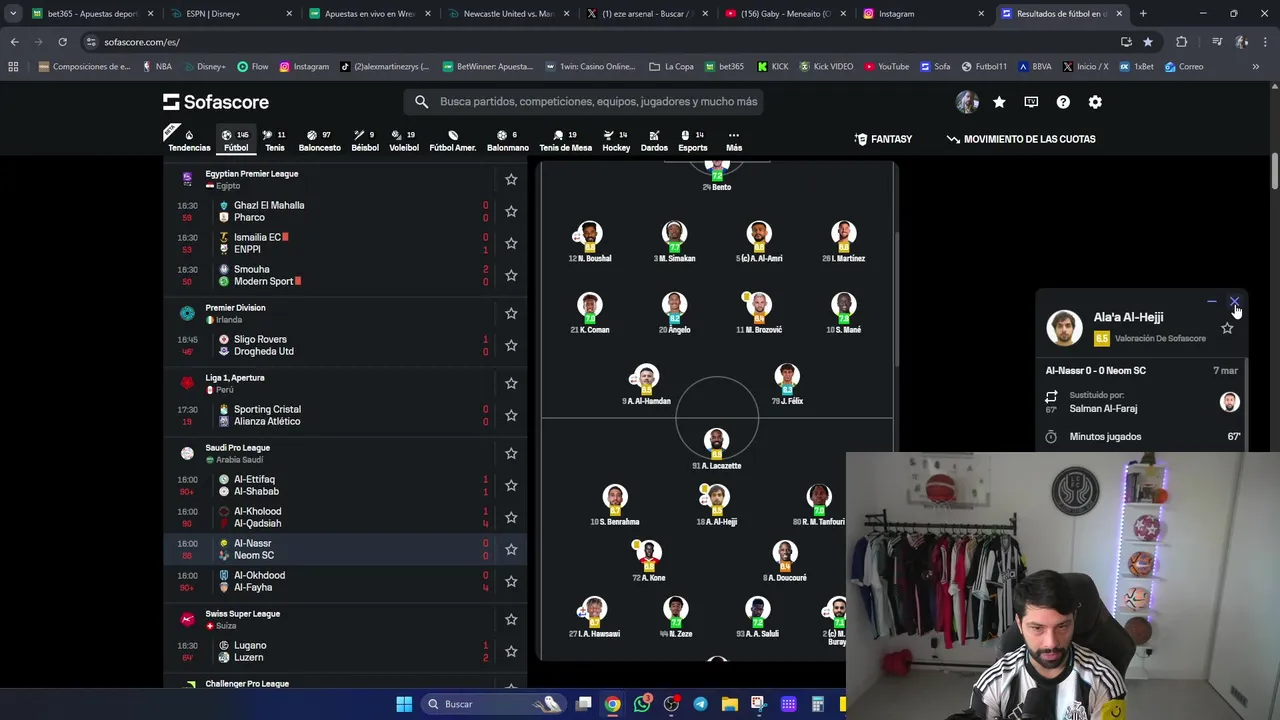
Task: Click the Ala'a Al-Hejji profile photo
Action: [x=1064, y=328]
